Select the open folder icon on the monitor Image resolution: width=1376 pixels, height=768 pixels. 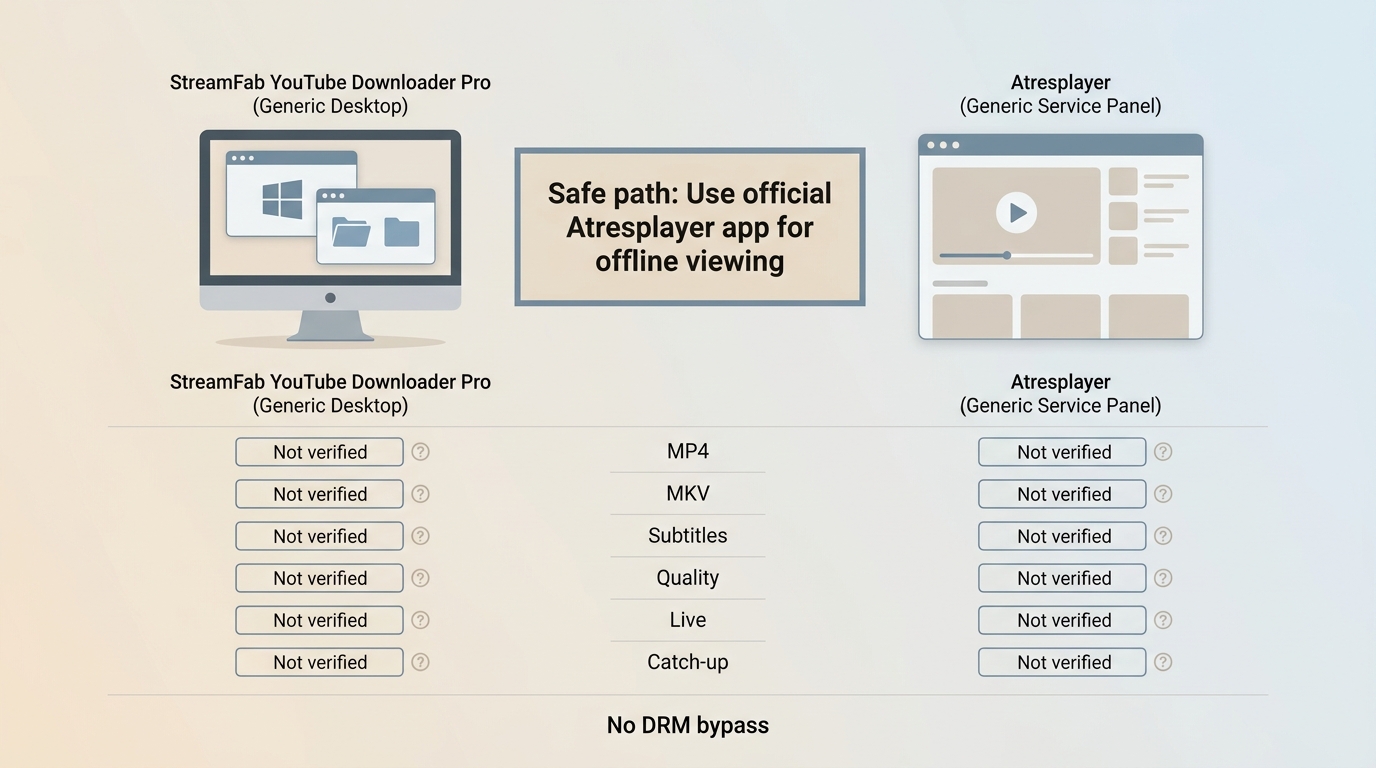point(351,231)
